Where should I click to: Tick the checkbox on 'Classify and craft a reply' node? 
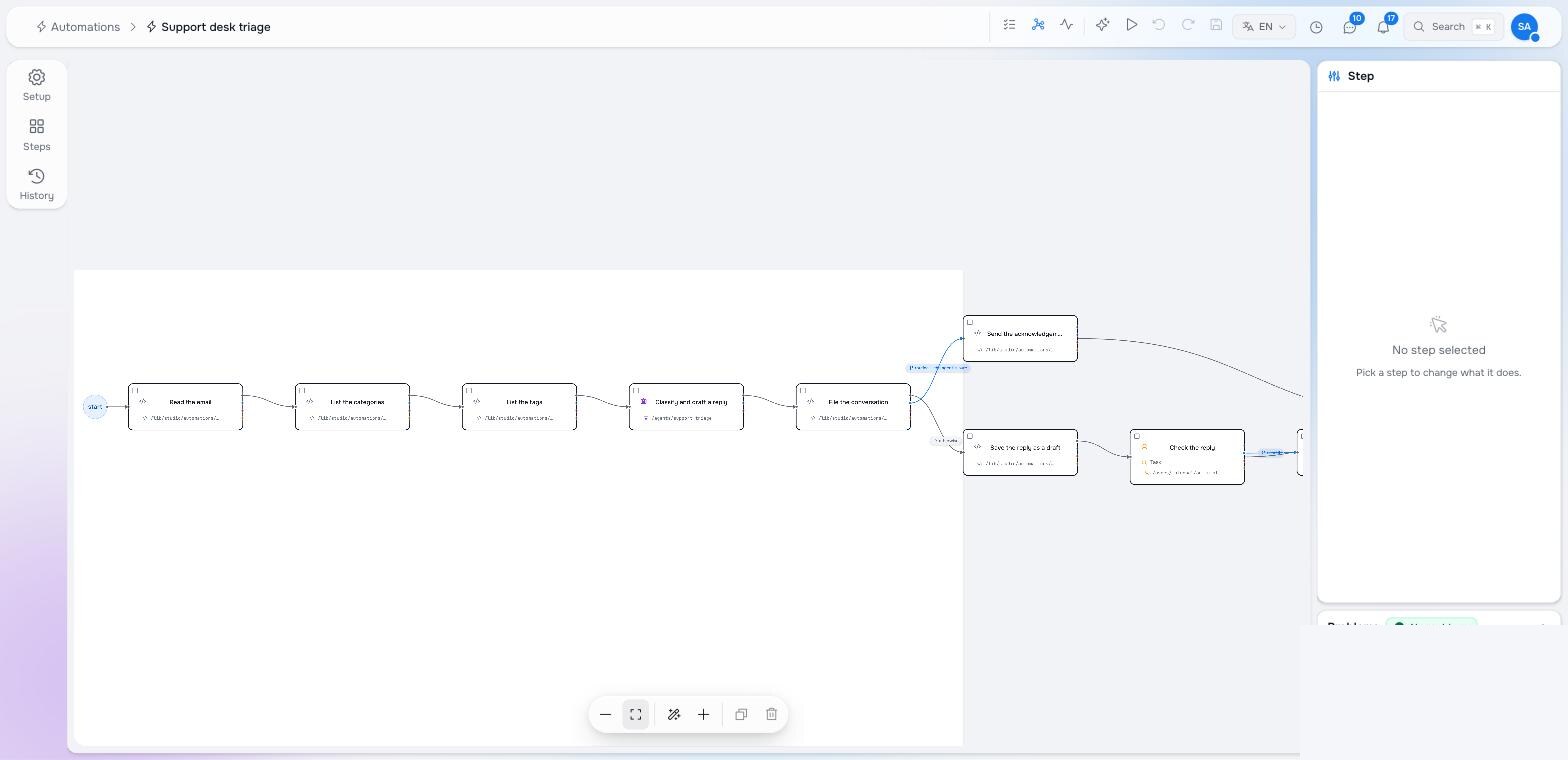pos(636,390)
